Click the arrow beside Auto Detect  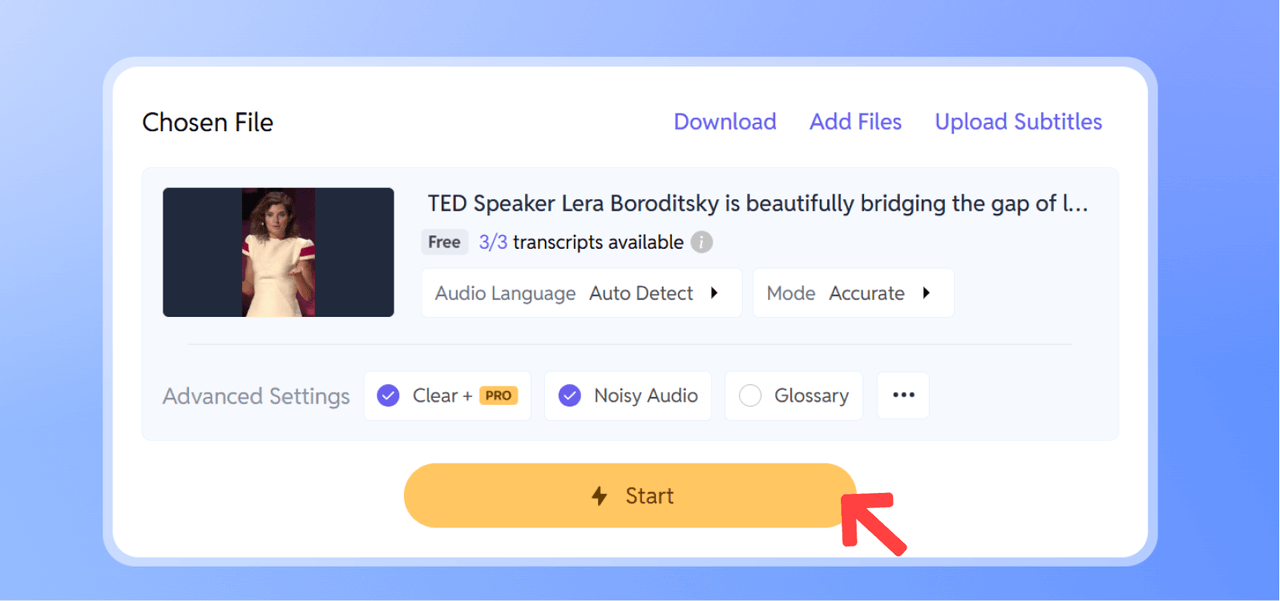(715, 293)
